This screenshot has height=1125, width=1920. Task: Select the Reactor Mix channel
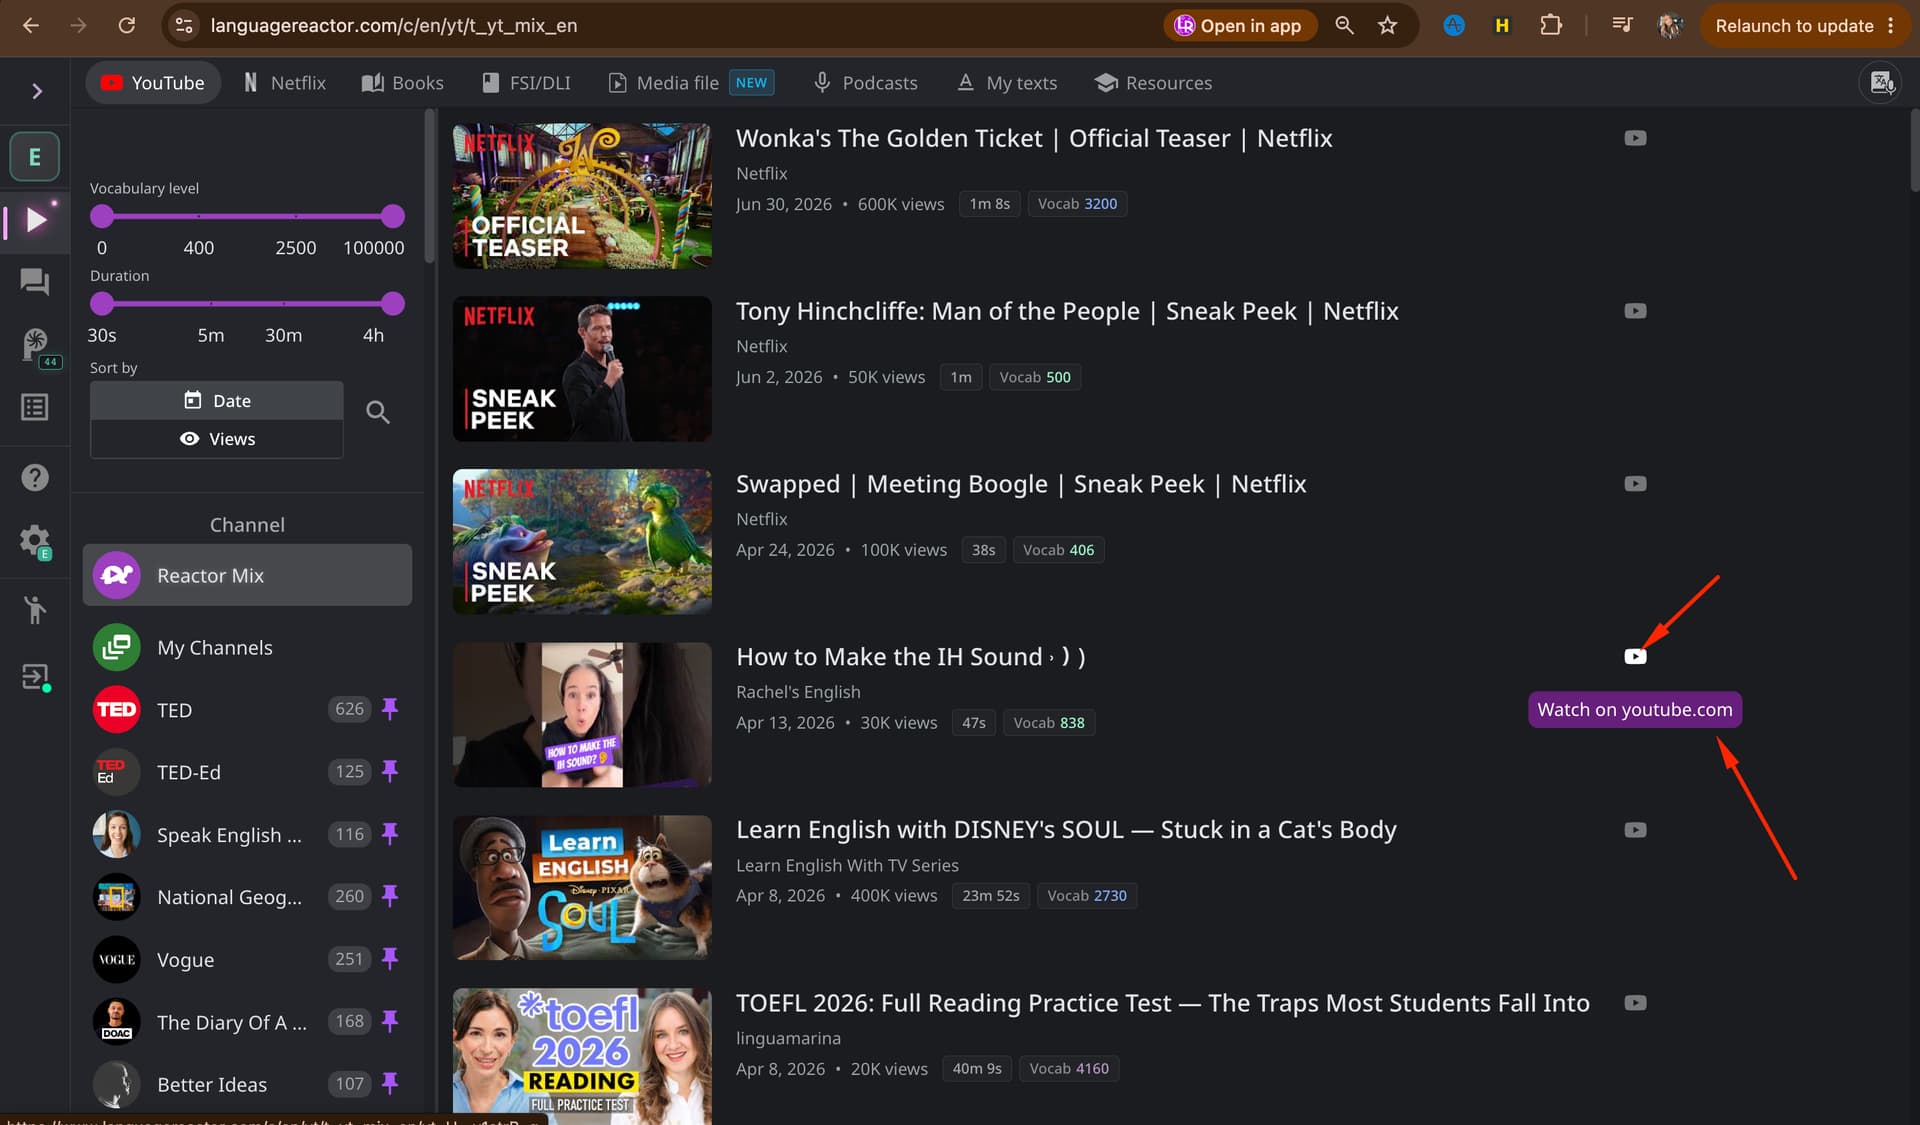[247, 575]
